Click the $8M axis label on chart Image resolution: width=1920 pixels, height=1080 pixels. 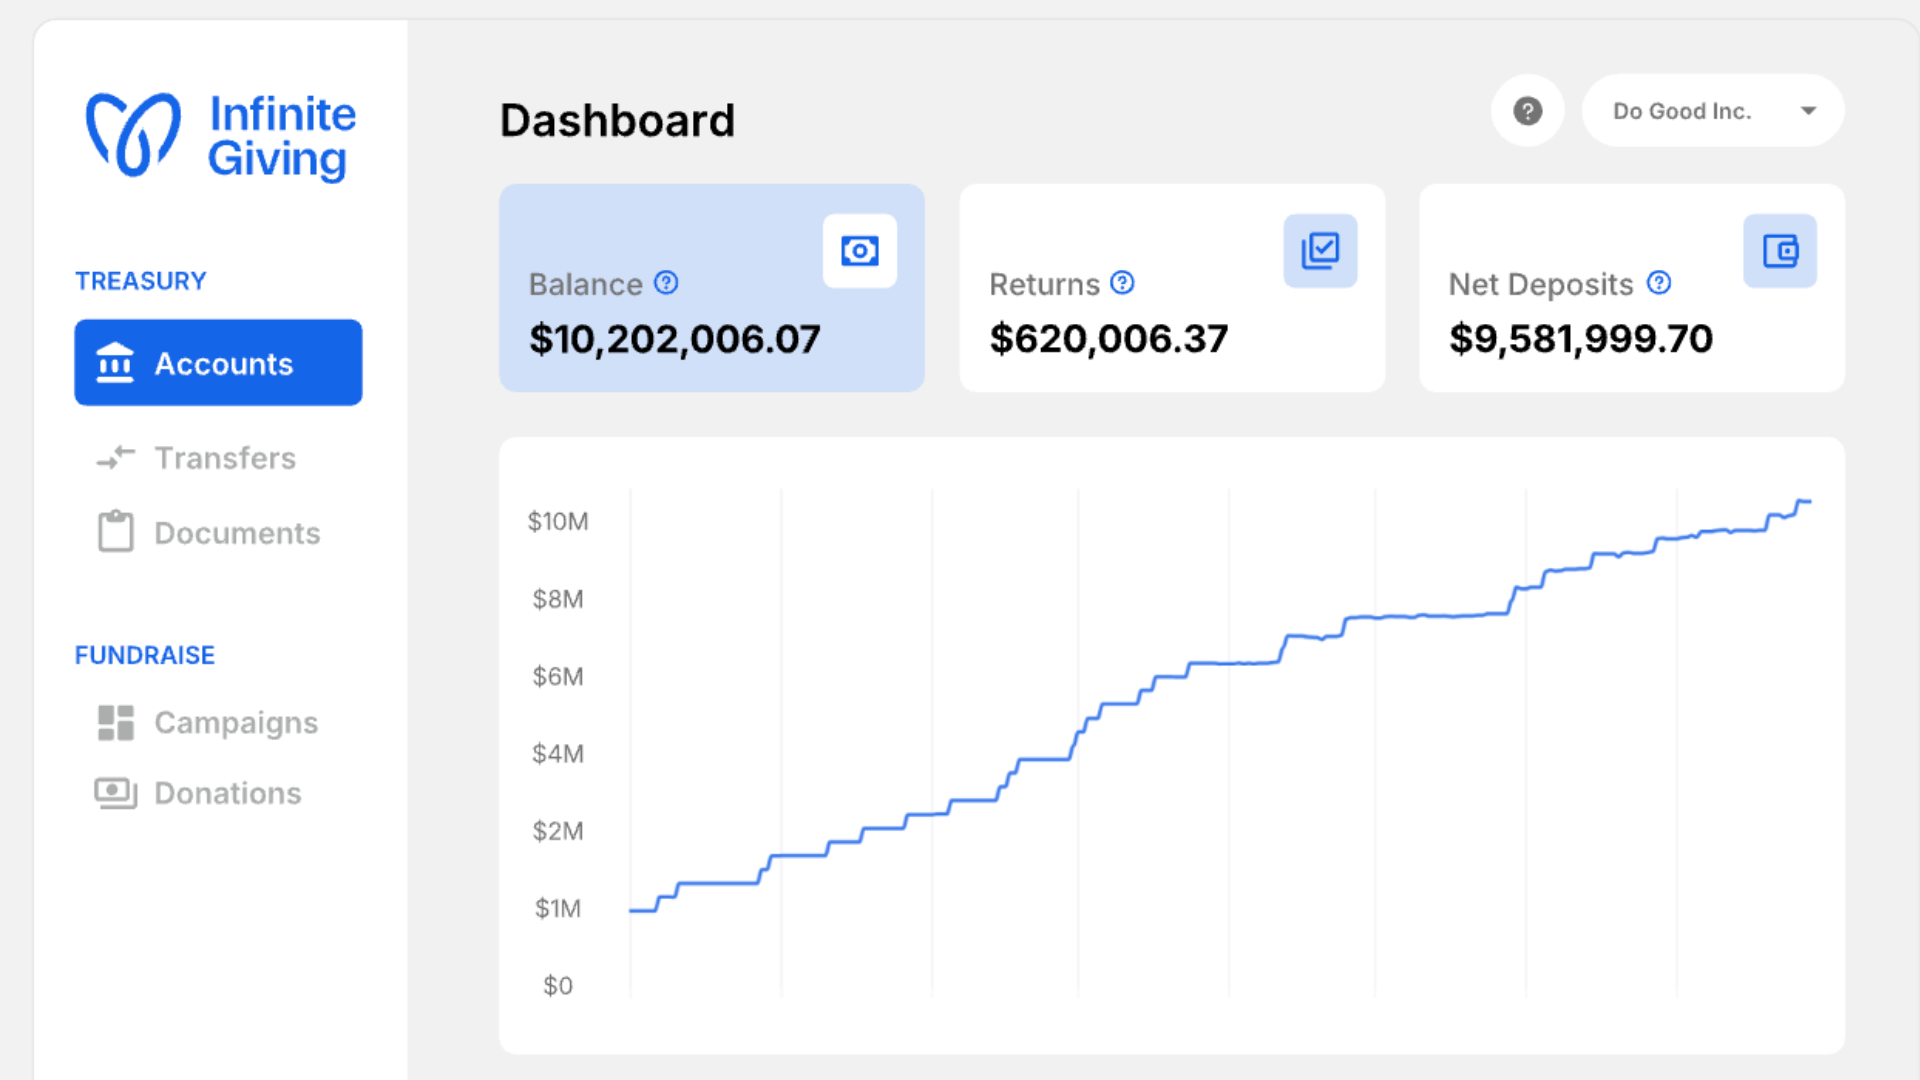pos(558,599)
